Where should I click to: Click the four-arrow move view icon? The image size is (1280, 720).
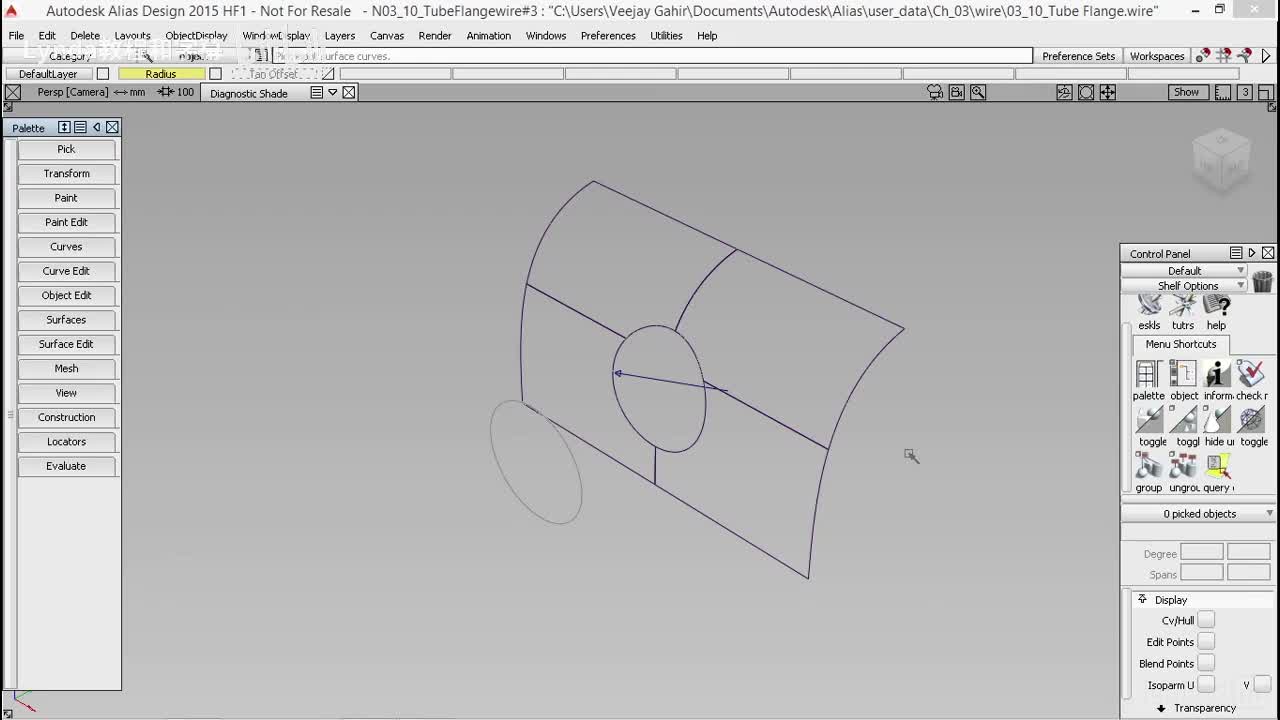pos(1108,92)
